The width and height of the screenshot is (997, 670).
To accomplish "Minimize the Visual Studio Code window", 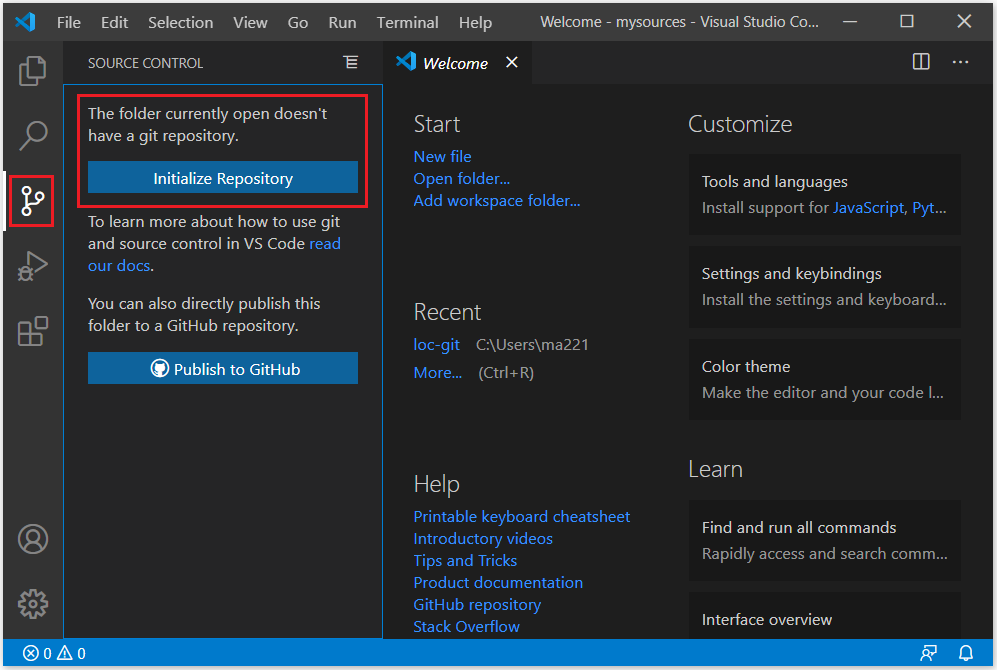I will [x=849, y=22].
